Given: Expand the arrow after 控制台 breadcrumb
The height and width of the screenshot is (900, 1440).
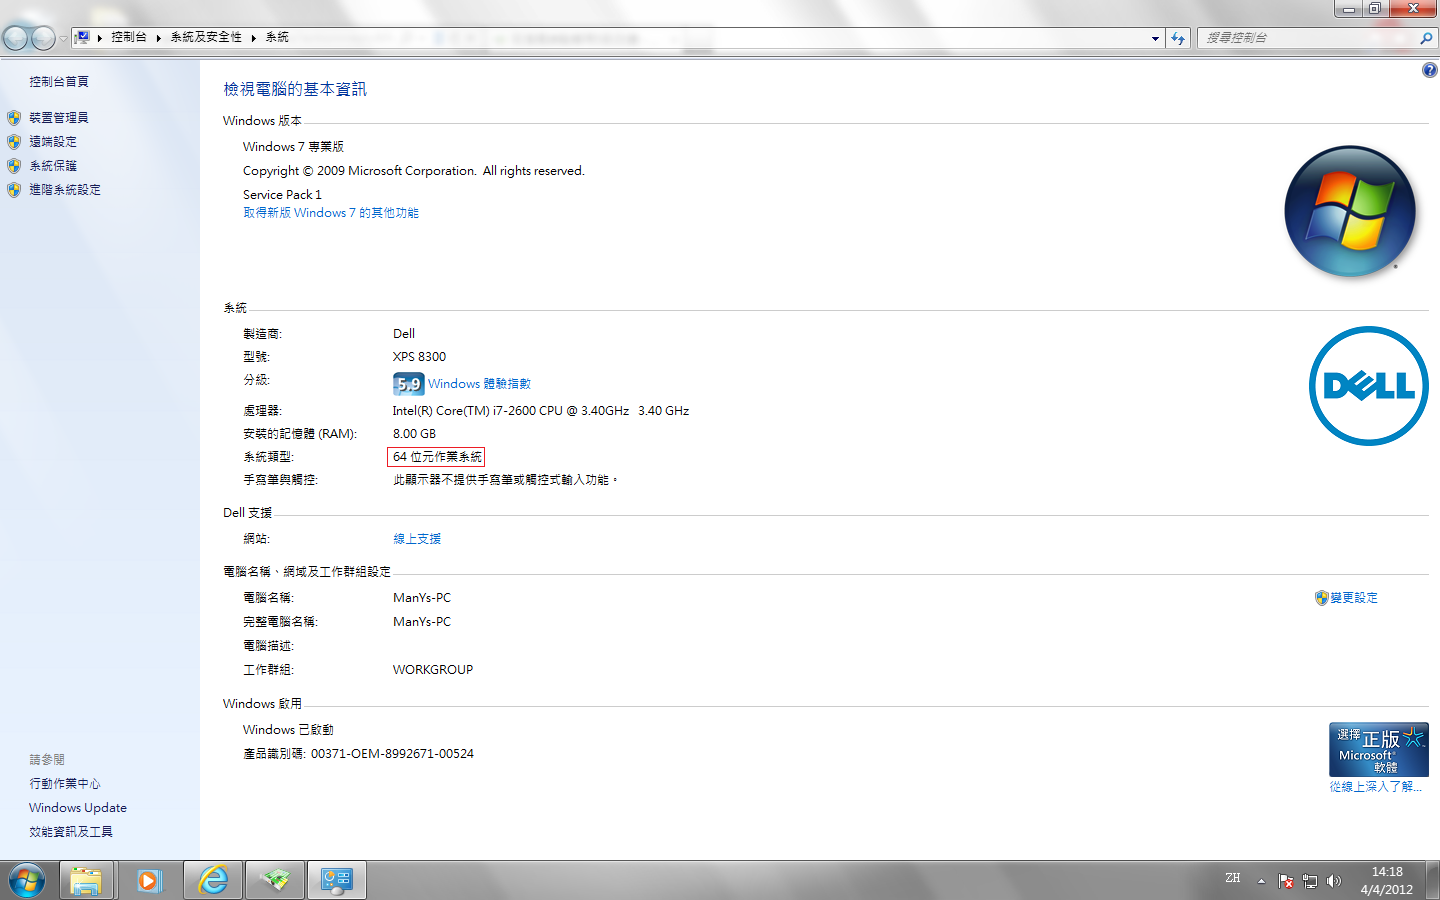Looking at the screenshot, I should (158, 38).
